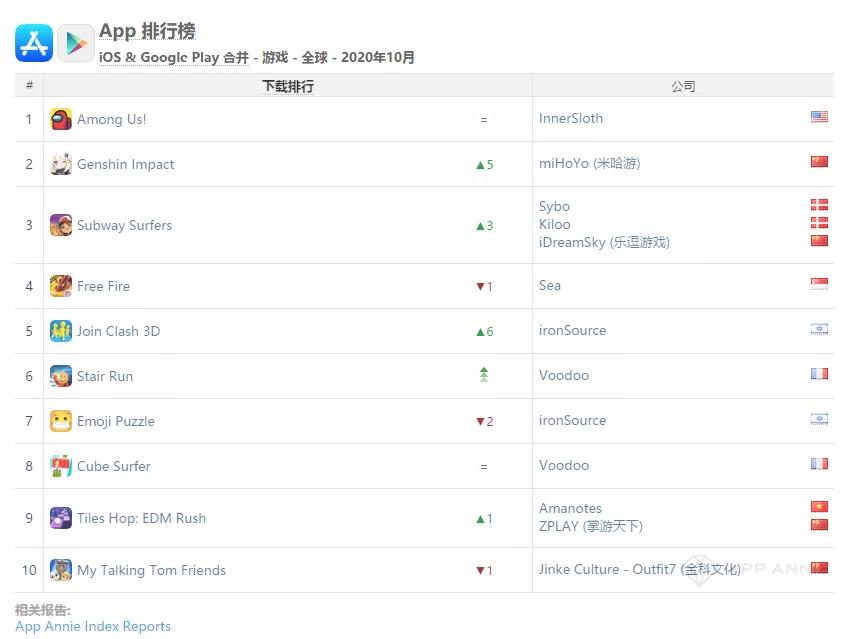Click the France flag in Cube Surfer row
Image resolution: width=842 pixels, height=639 pixels.
(819, 463)
